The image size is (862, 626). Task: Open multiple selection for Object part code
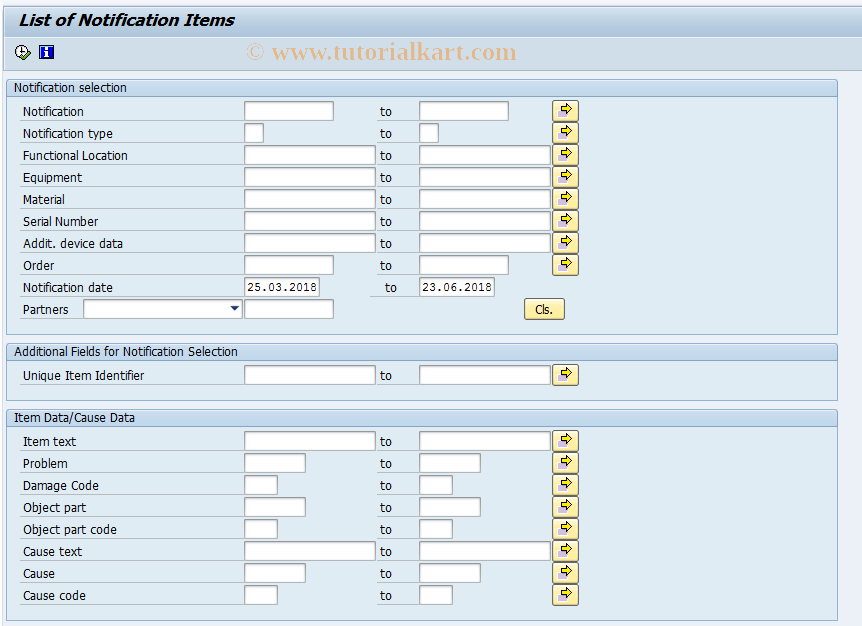[565, 528]
